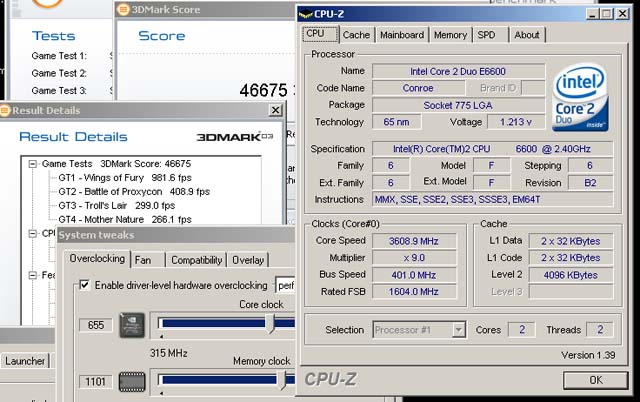This screenshot has height=402, width=640.
Task: Select GT4 - Mother Nature result row
Action: (125, 220)
